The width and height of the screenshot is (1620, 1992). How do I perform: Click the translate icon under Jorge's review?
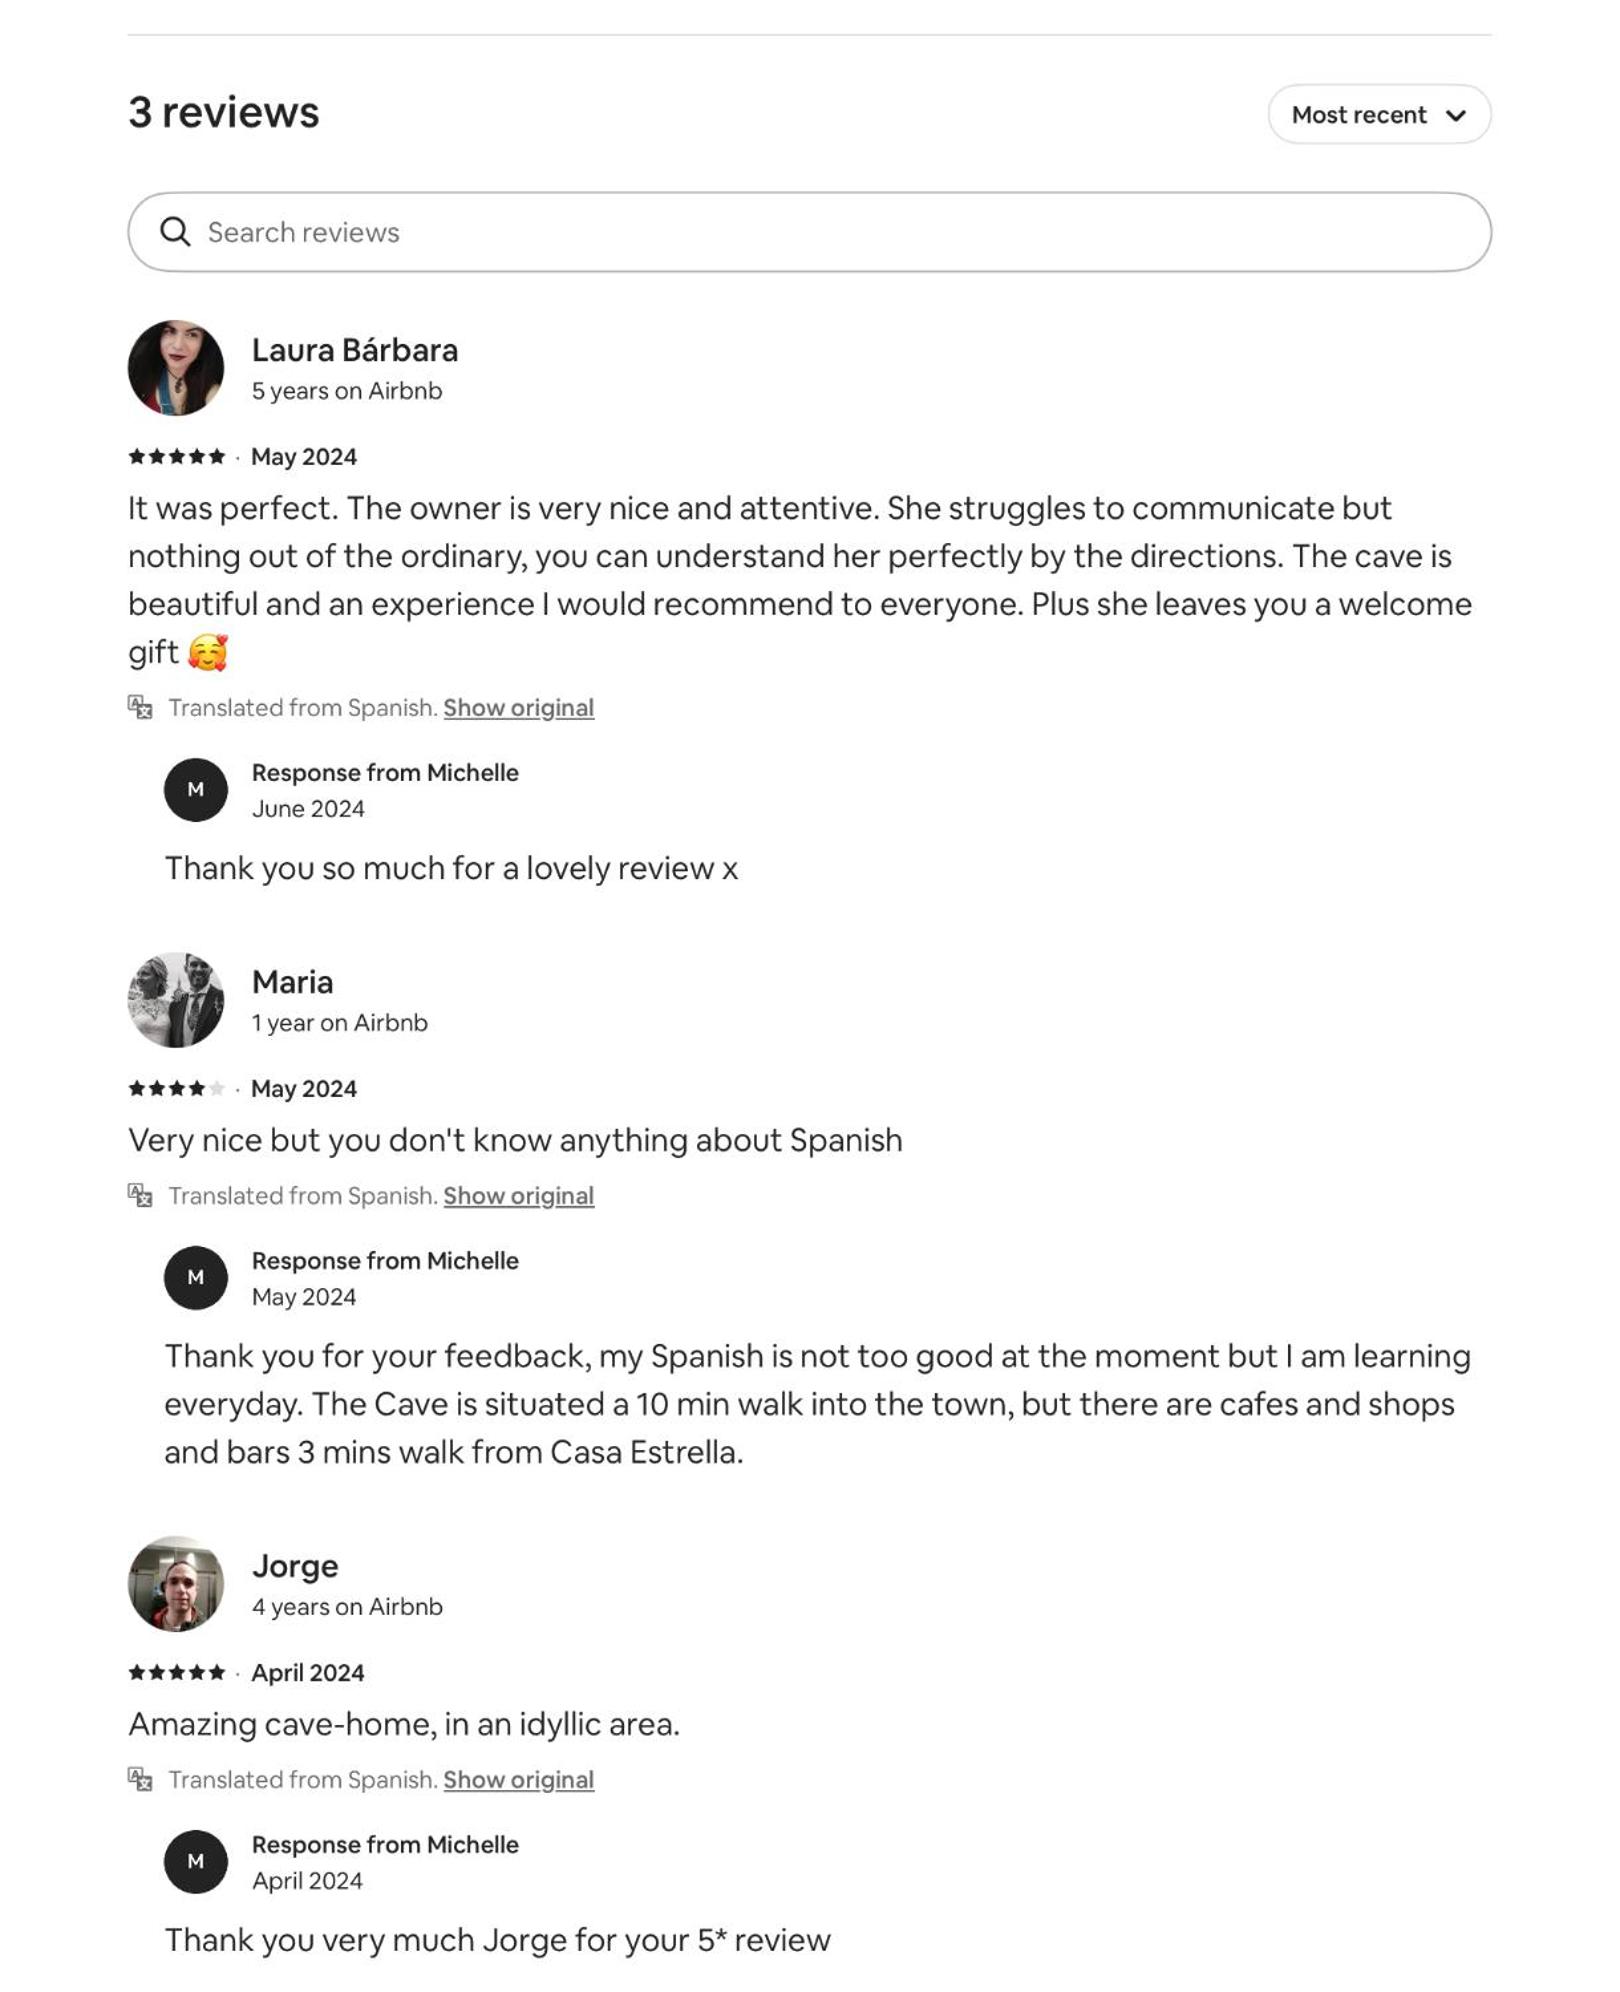[140, 1779]
